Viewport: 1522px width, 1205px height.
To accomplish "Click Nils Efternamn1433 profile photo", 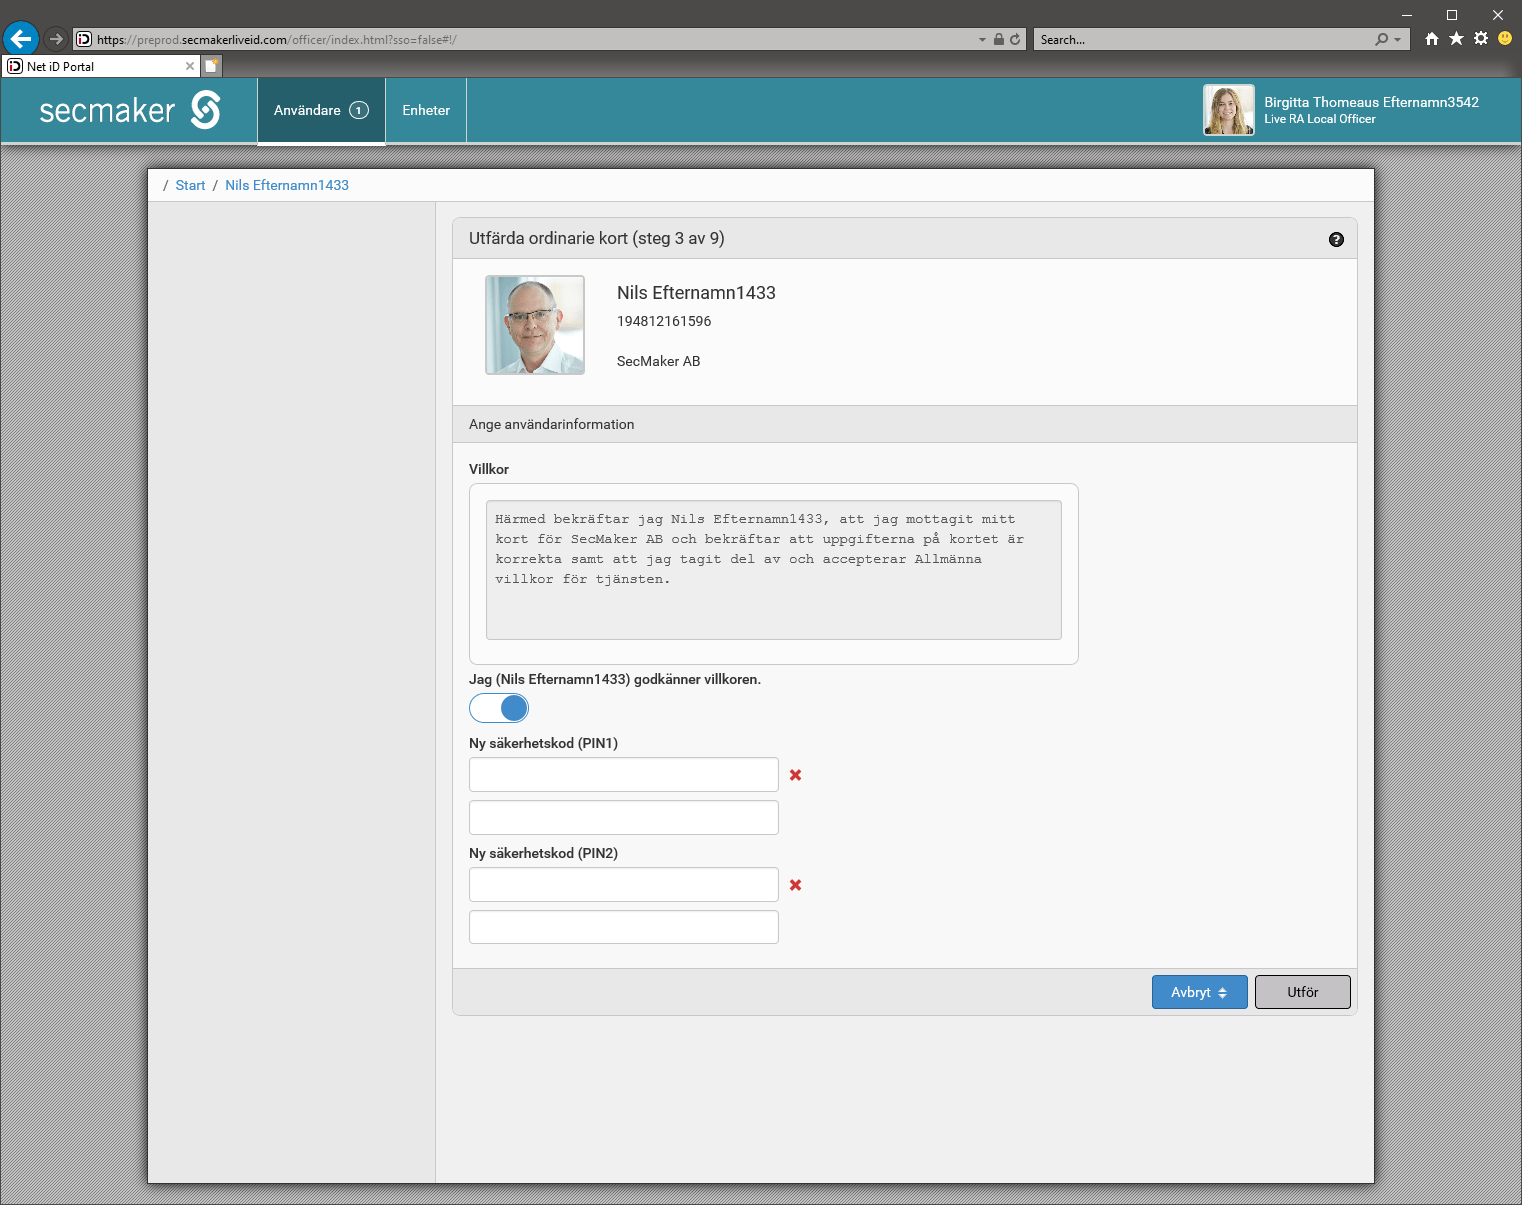I will point(535,325).
